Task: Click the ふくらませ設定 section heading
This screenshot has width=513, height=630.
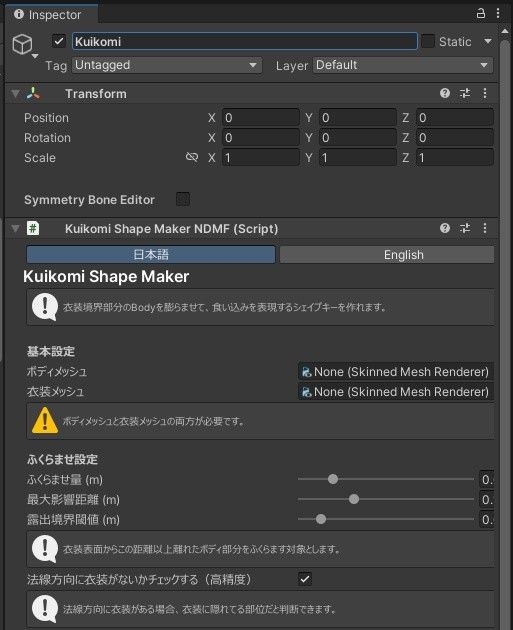Action: click(x=62, y=459)
